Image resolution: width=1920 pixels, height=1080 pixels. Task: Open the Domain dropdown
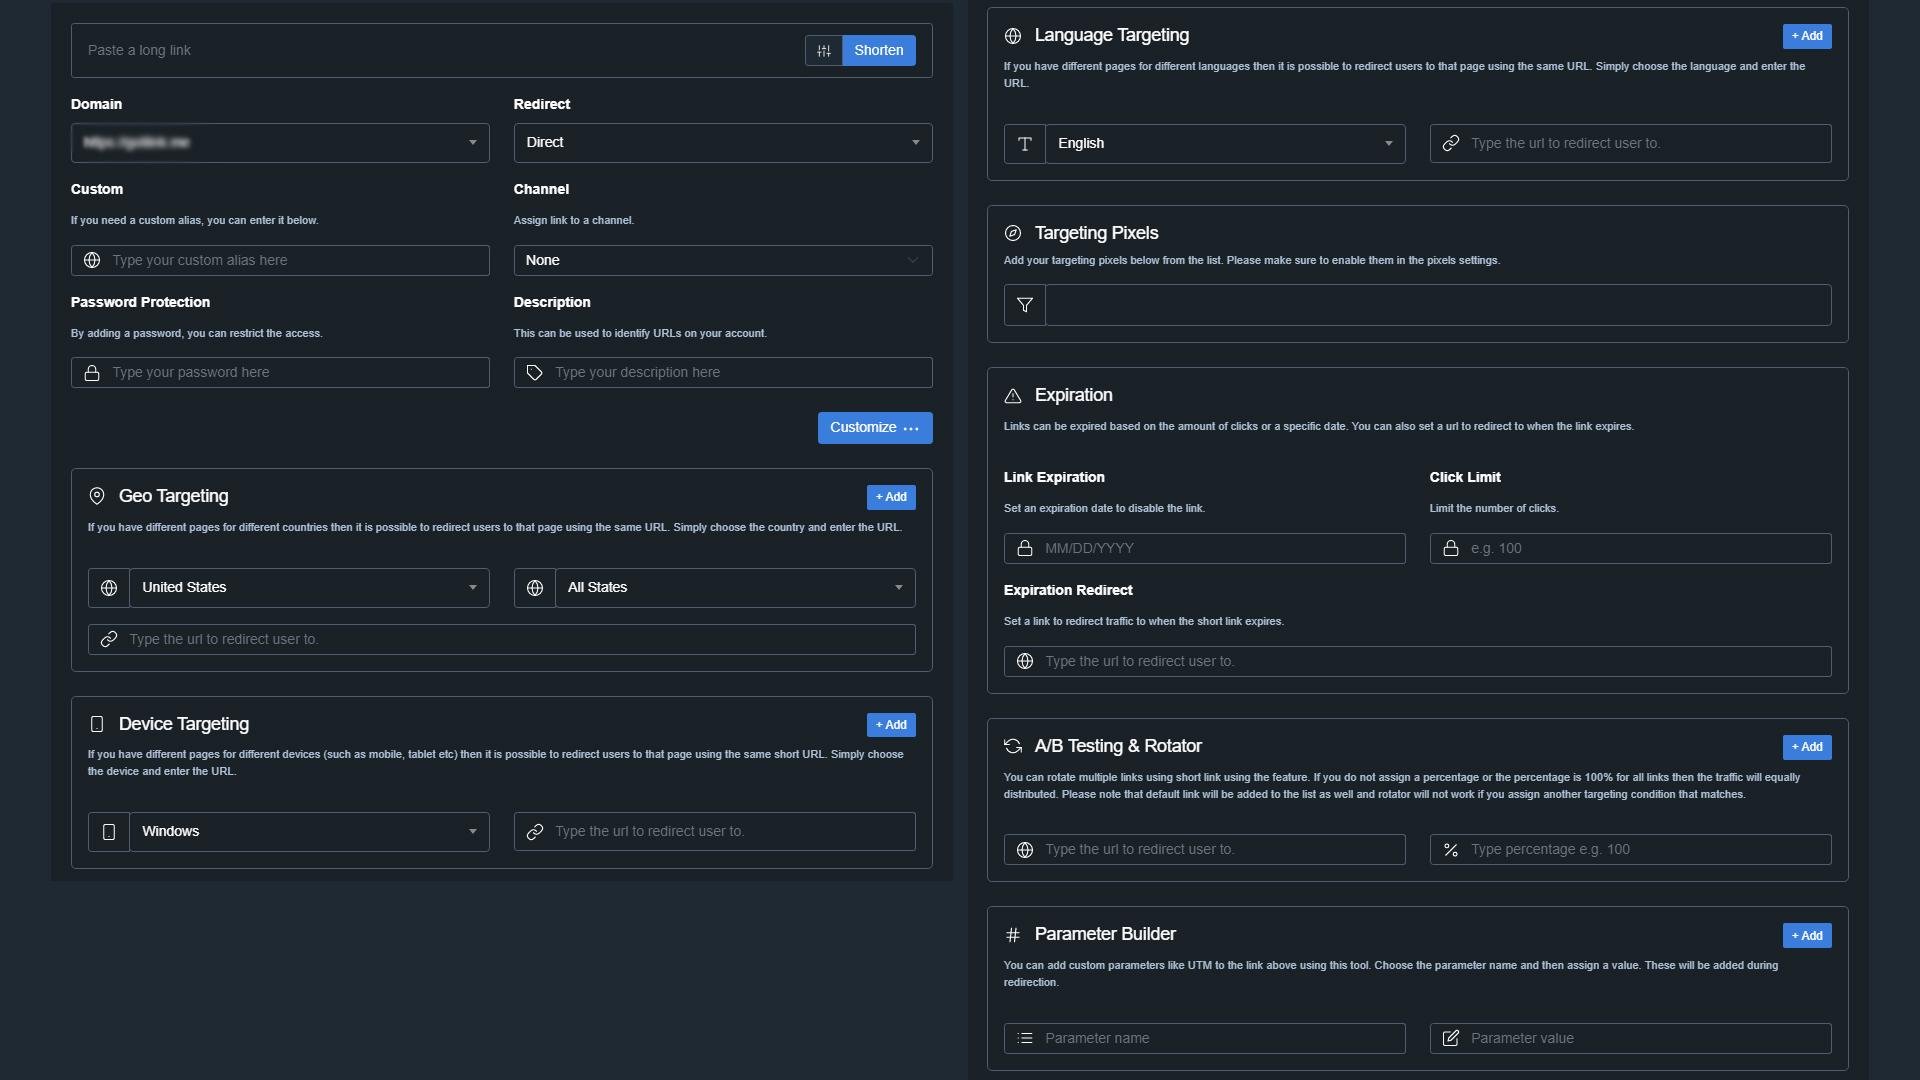[280, 143]
